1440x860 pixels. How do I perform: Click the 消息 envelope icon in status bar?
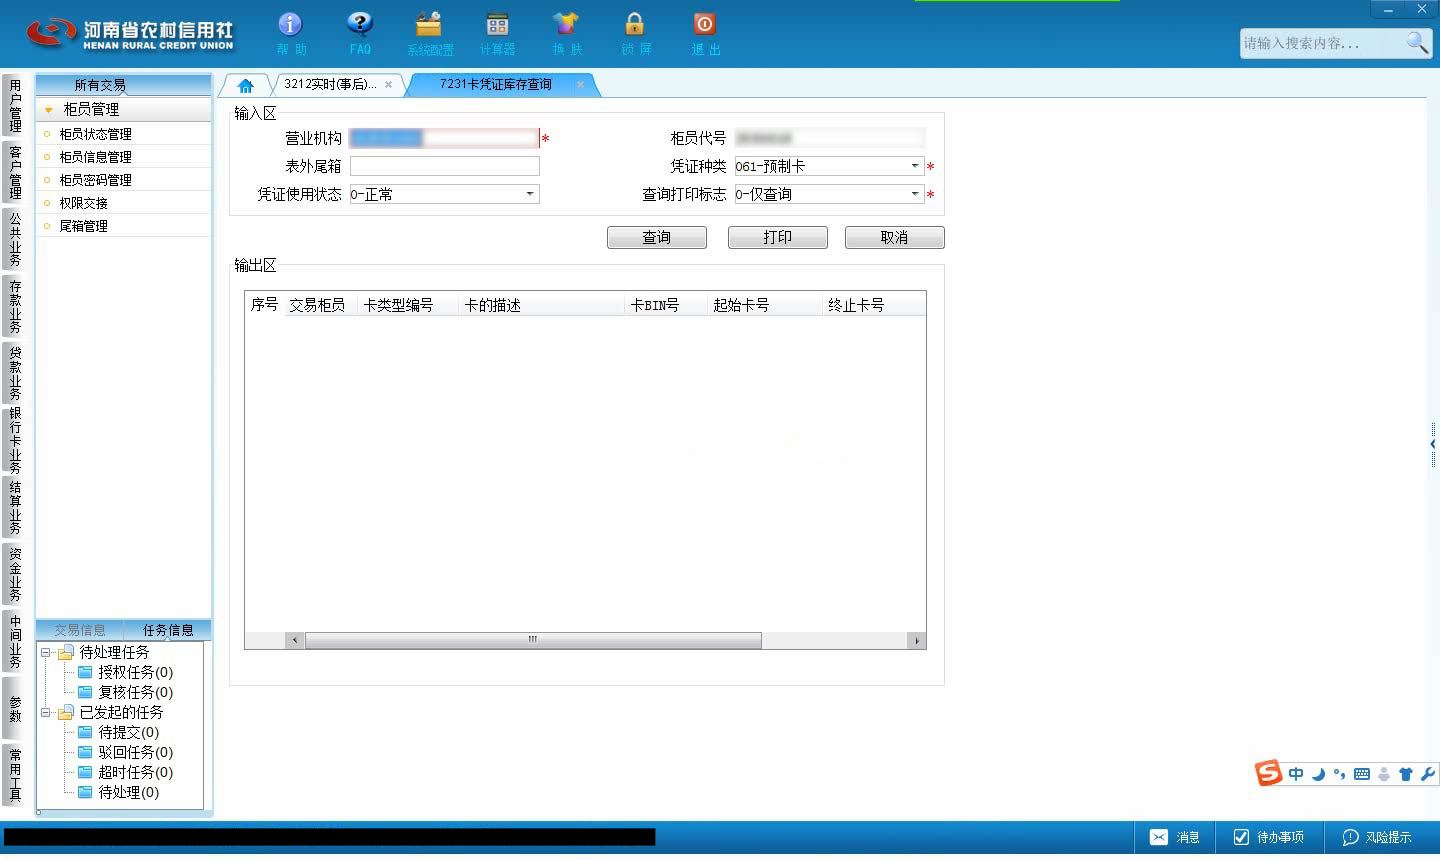coord(1158,837)
